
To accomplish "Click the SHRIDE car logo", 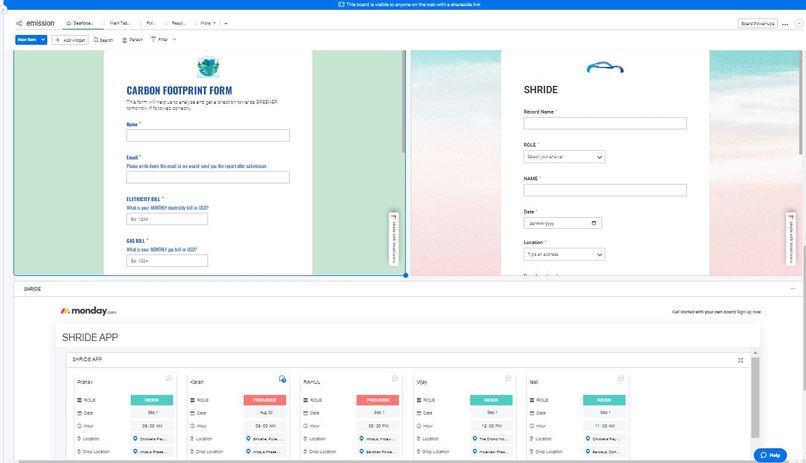I will [x=605, y=67].
